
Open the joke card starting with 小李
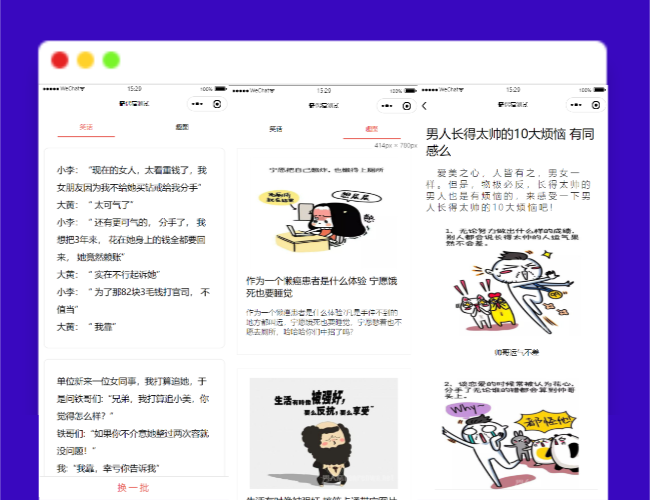coord(134,248)
